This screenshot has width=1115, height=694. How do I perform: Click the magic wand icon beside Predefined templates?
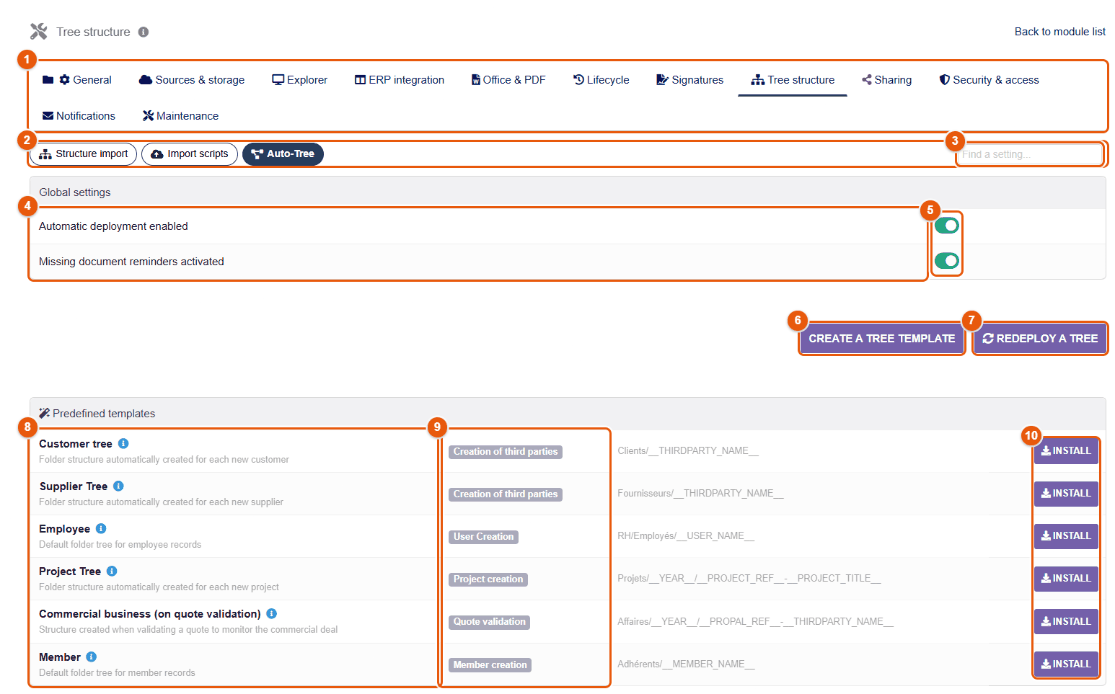click(44, 413)
